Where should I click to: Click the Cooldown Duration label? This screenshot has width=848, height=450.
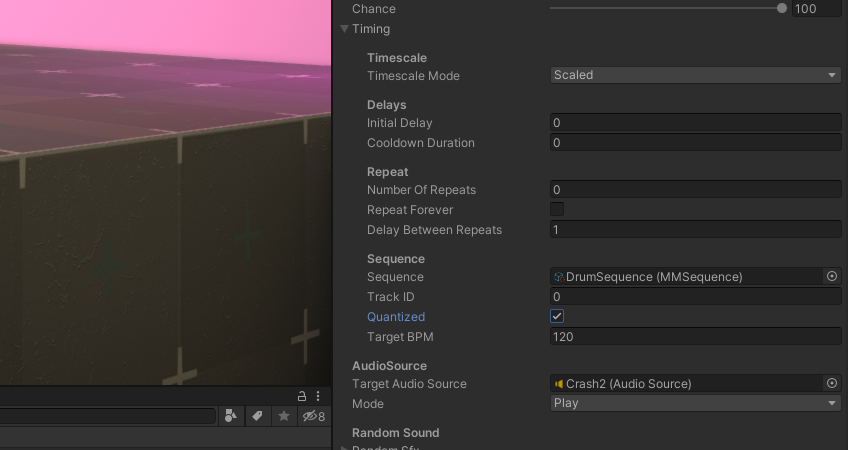421,143
